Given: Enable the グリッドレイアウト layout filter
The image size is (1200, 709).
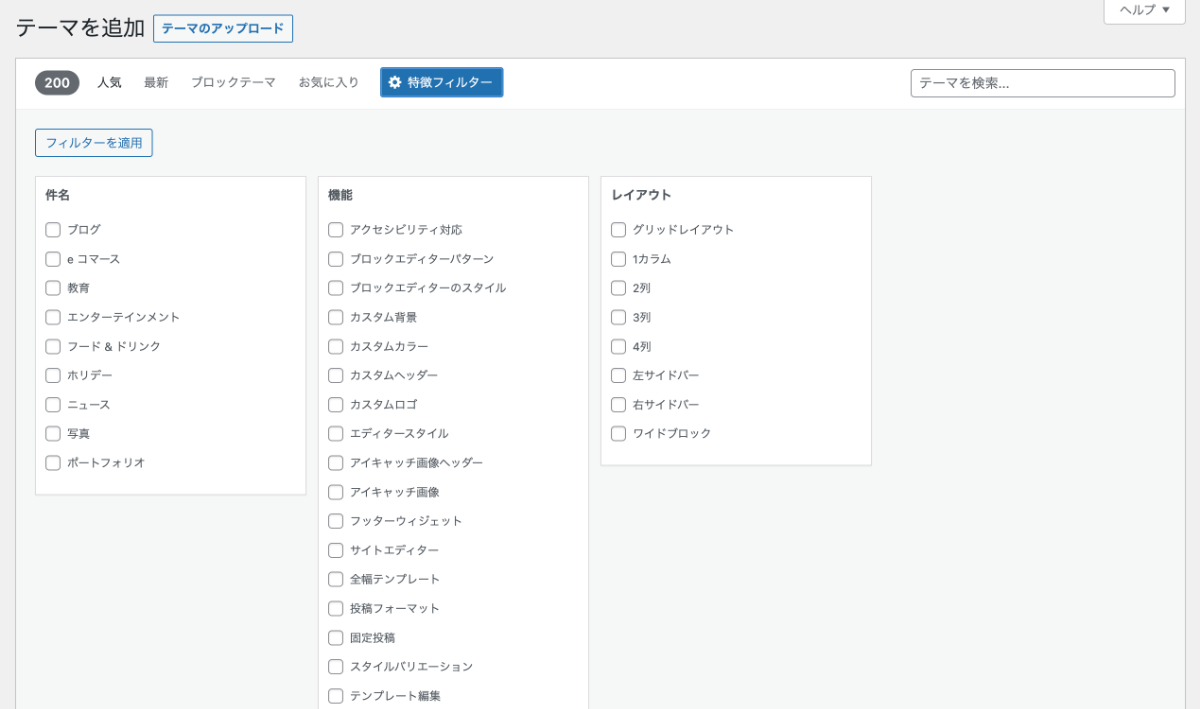Looking at the screenshot, I should tap(619, 230).
